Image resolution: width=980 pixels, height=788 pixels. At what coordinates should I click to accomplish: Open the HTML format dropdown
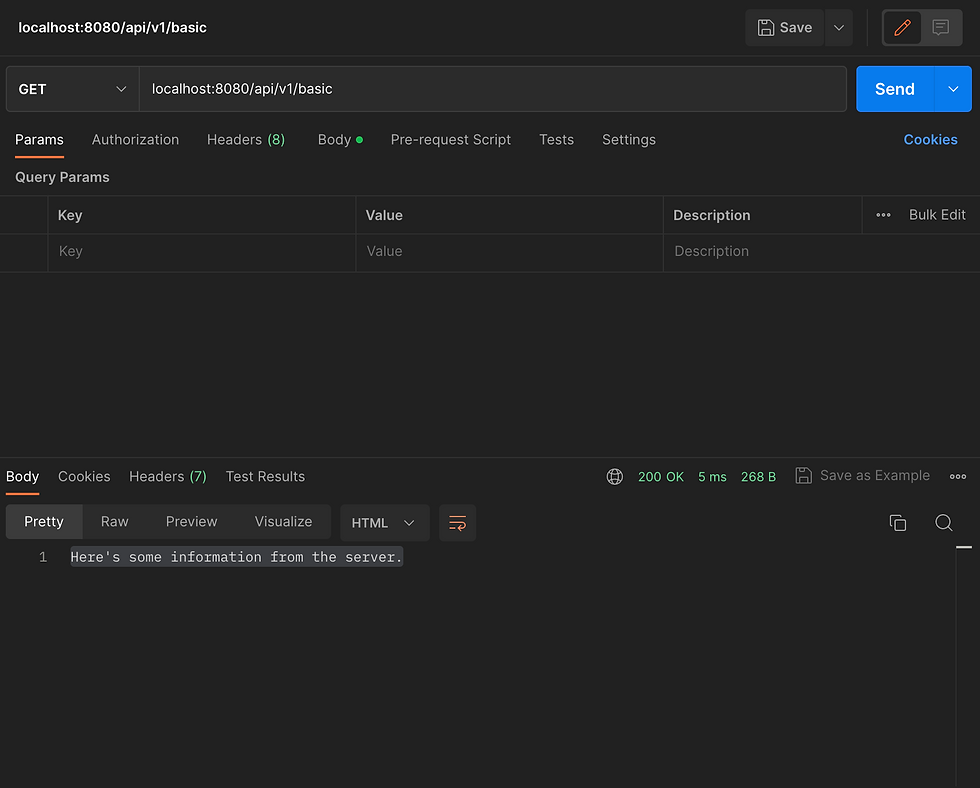click(x=384, y=522)
